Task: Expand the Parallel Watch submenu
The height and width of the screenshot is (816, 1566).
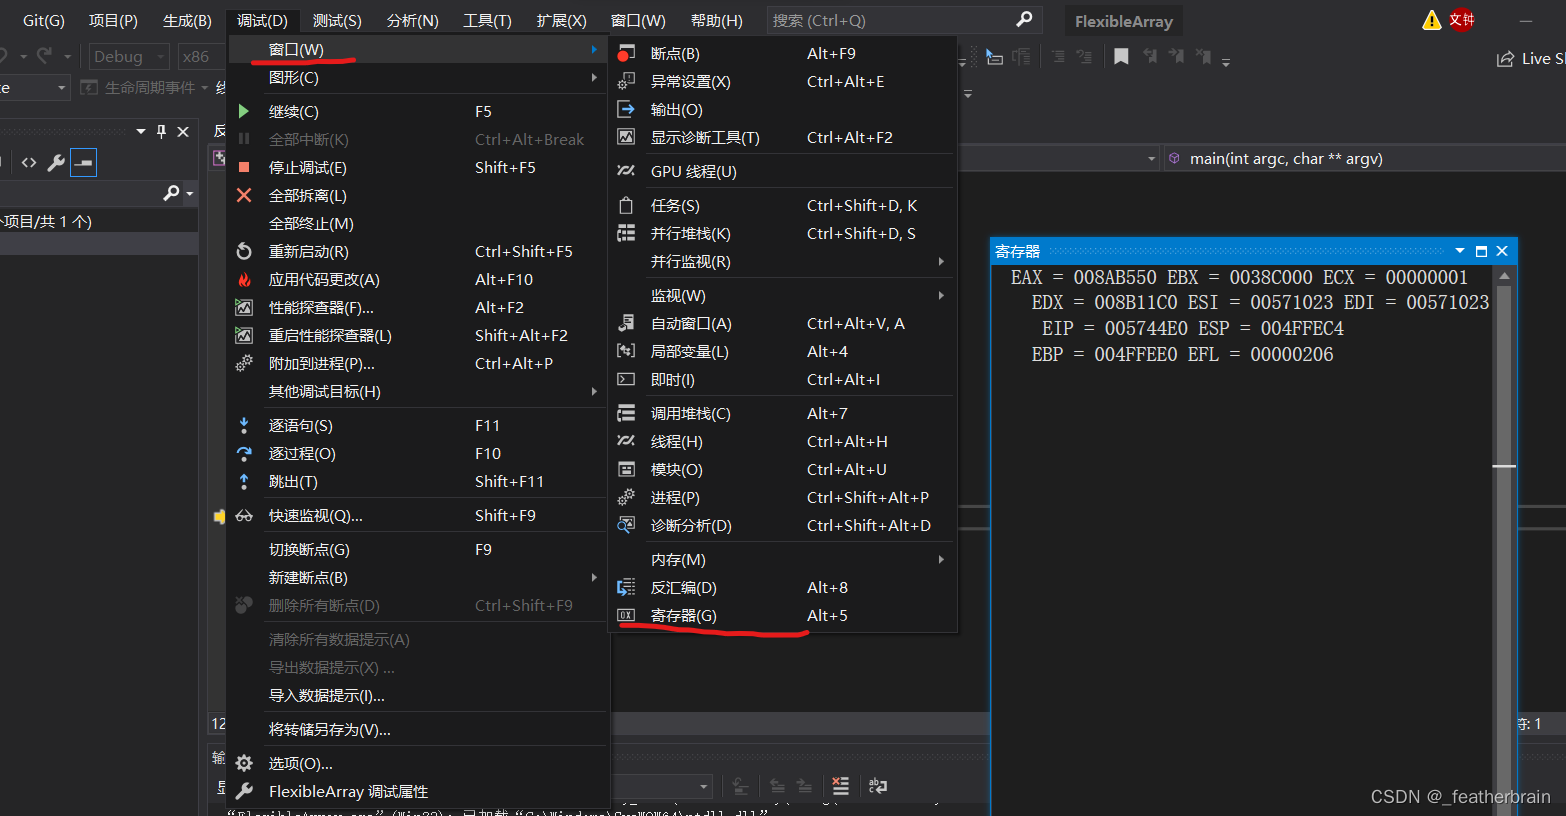Action: tap(783, 261)
